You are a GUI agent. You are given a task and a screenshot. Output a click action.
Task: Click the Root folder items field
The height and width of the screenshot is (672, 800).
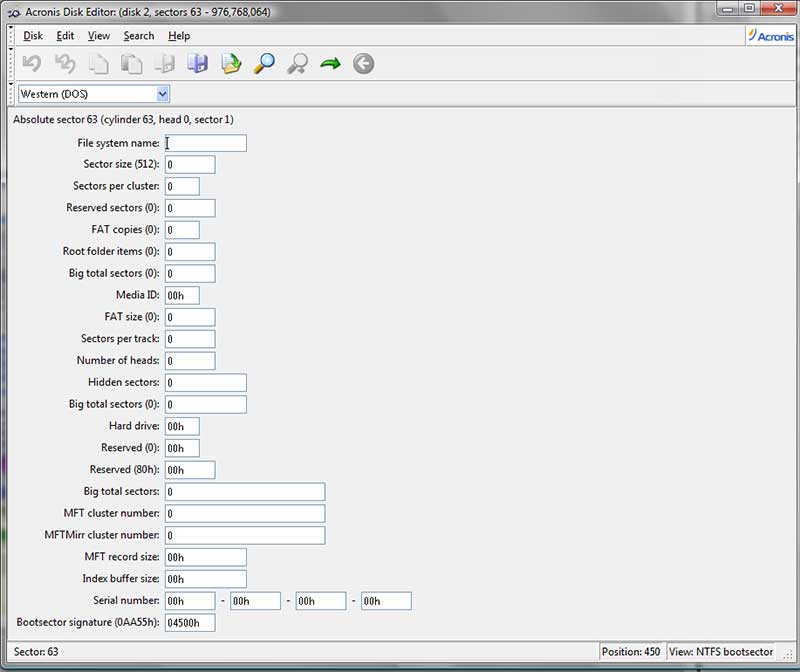[190, 252]
